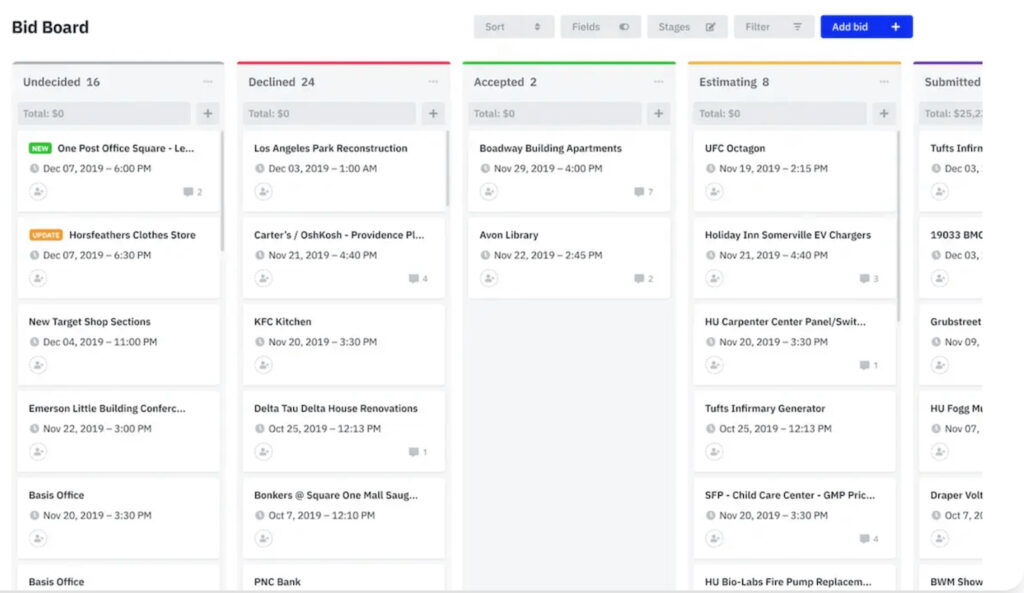Edit stages with the Stages button
This screenshot has height=593, width=1024.
(x=687, y=27)
